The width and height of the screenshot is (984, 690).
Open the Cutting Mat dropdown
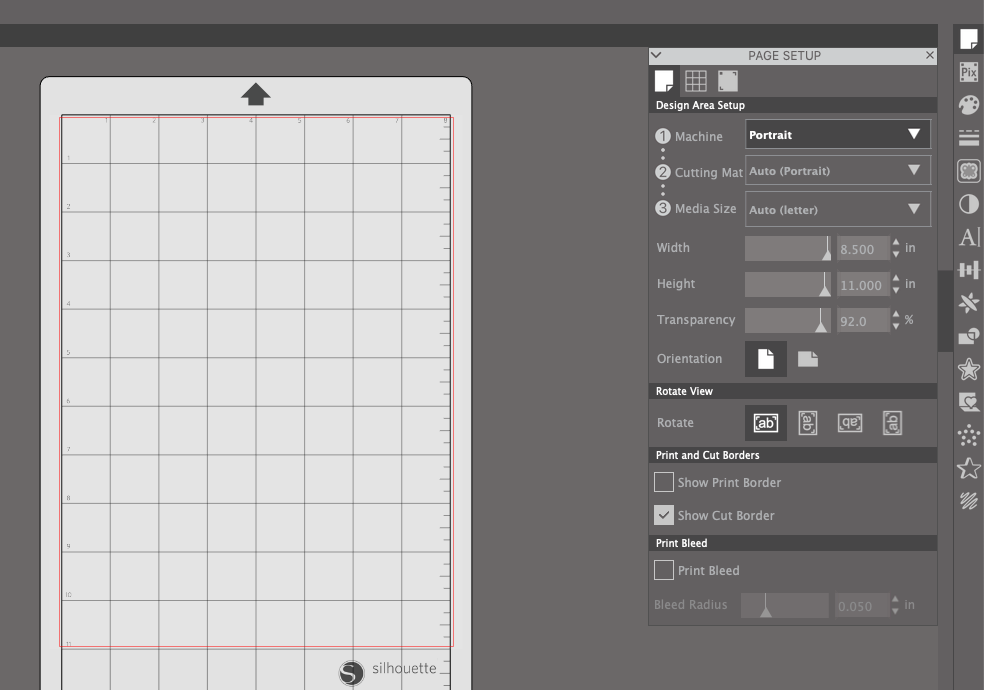pyautogui.click(x=838, y=171)
